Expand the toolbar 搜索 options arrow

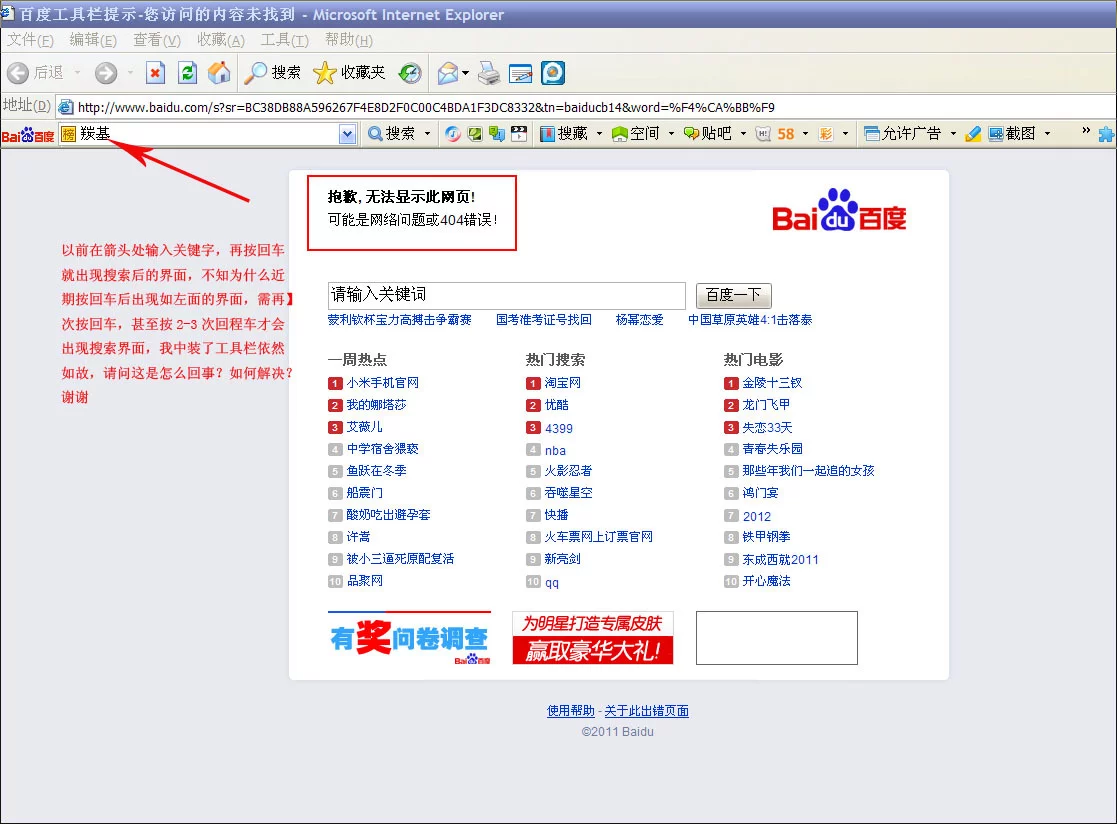(427, 133)
